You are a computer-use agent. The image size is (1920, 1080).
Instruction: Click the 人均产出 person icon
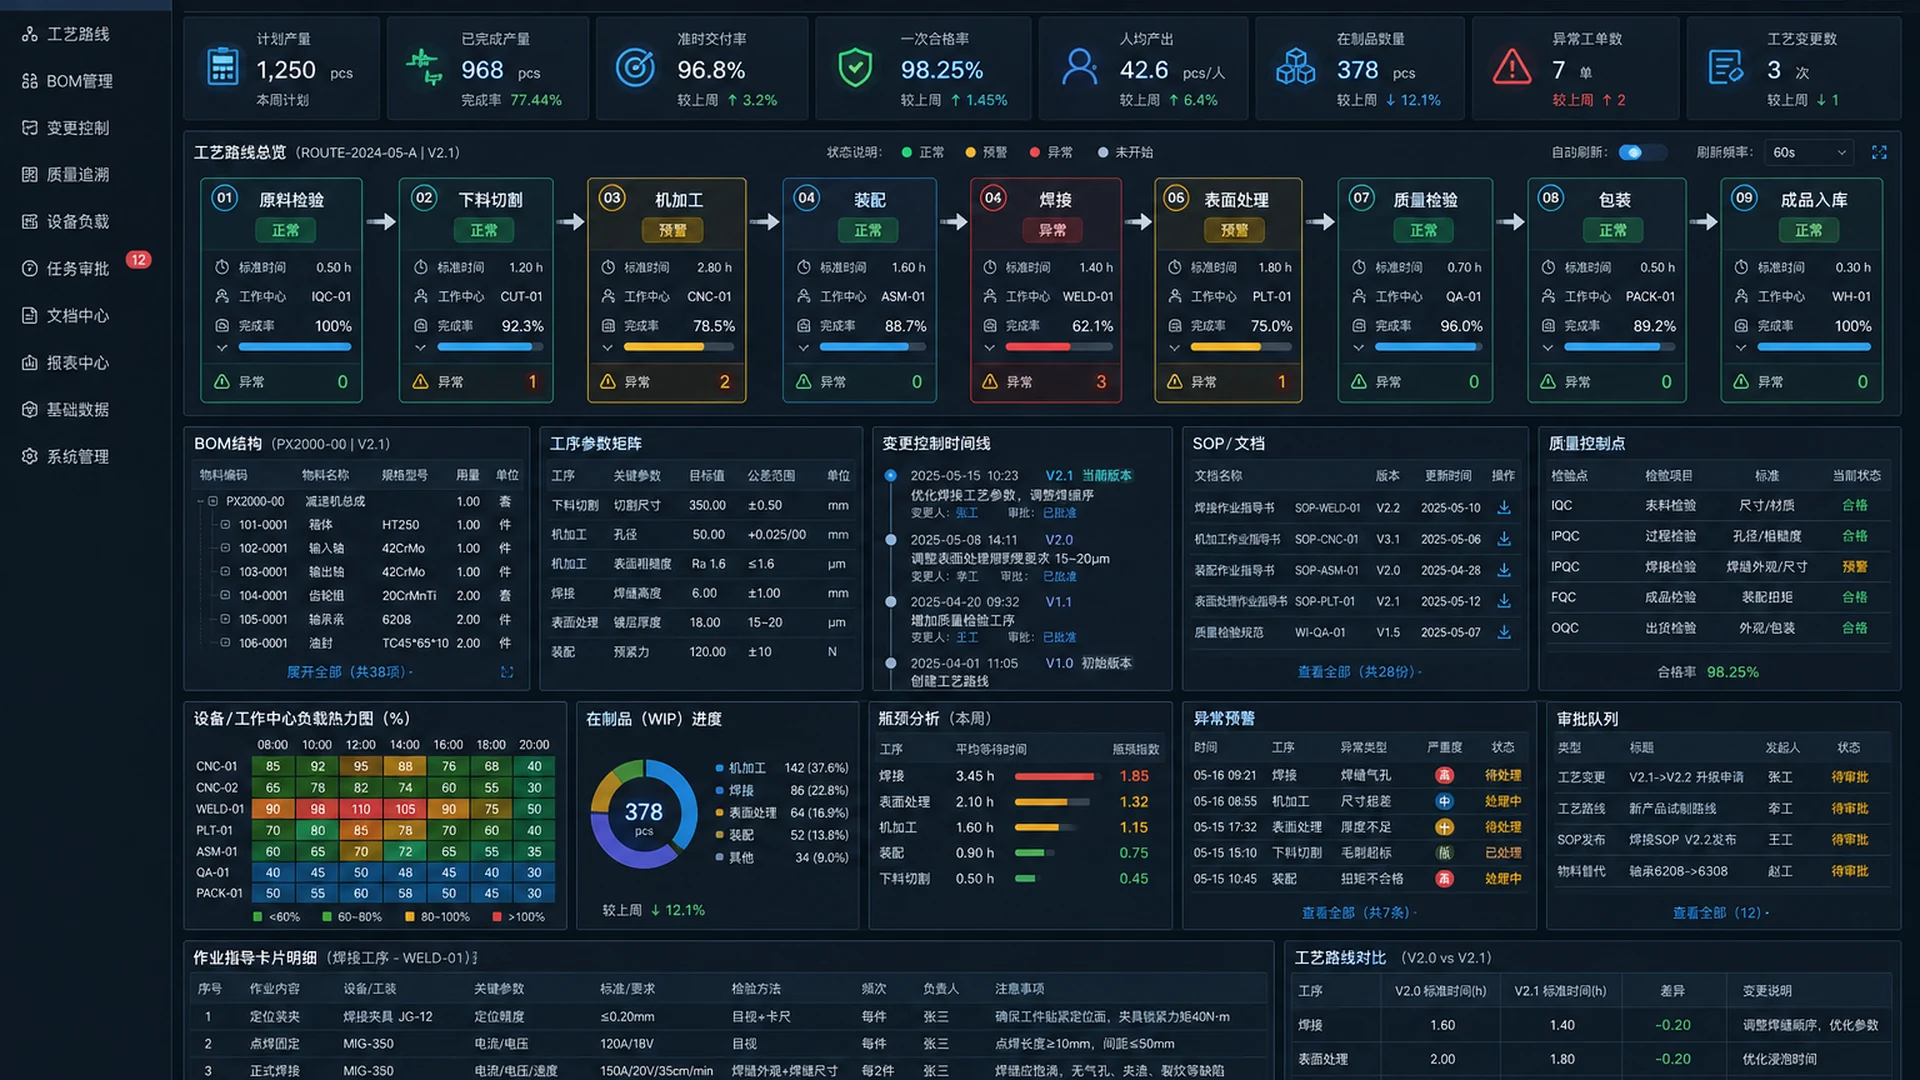click(1079, 67)
